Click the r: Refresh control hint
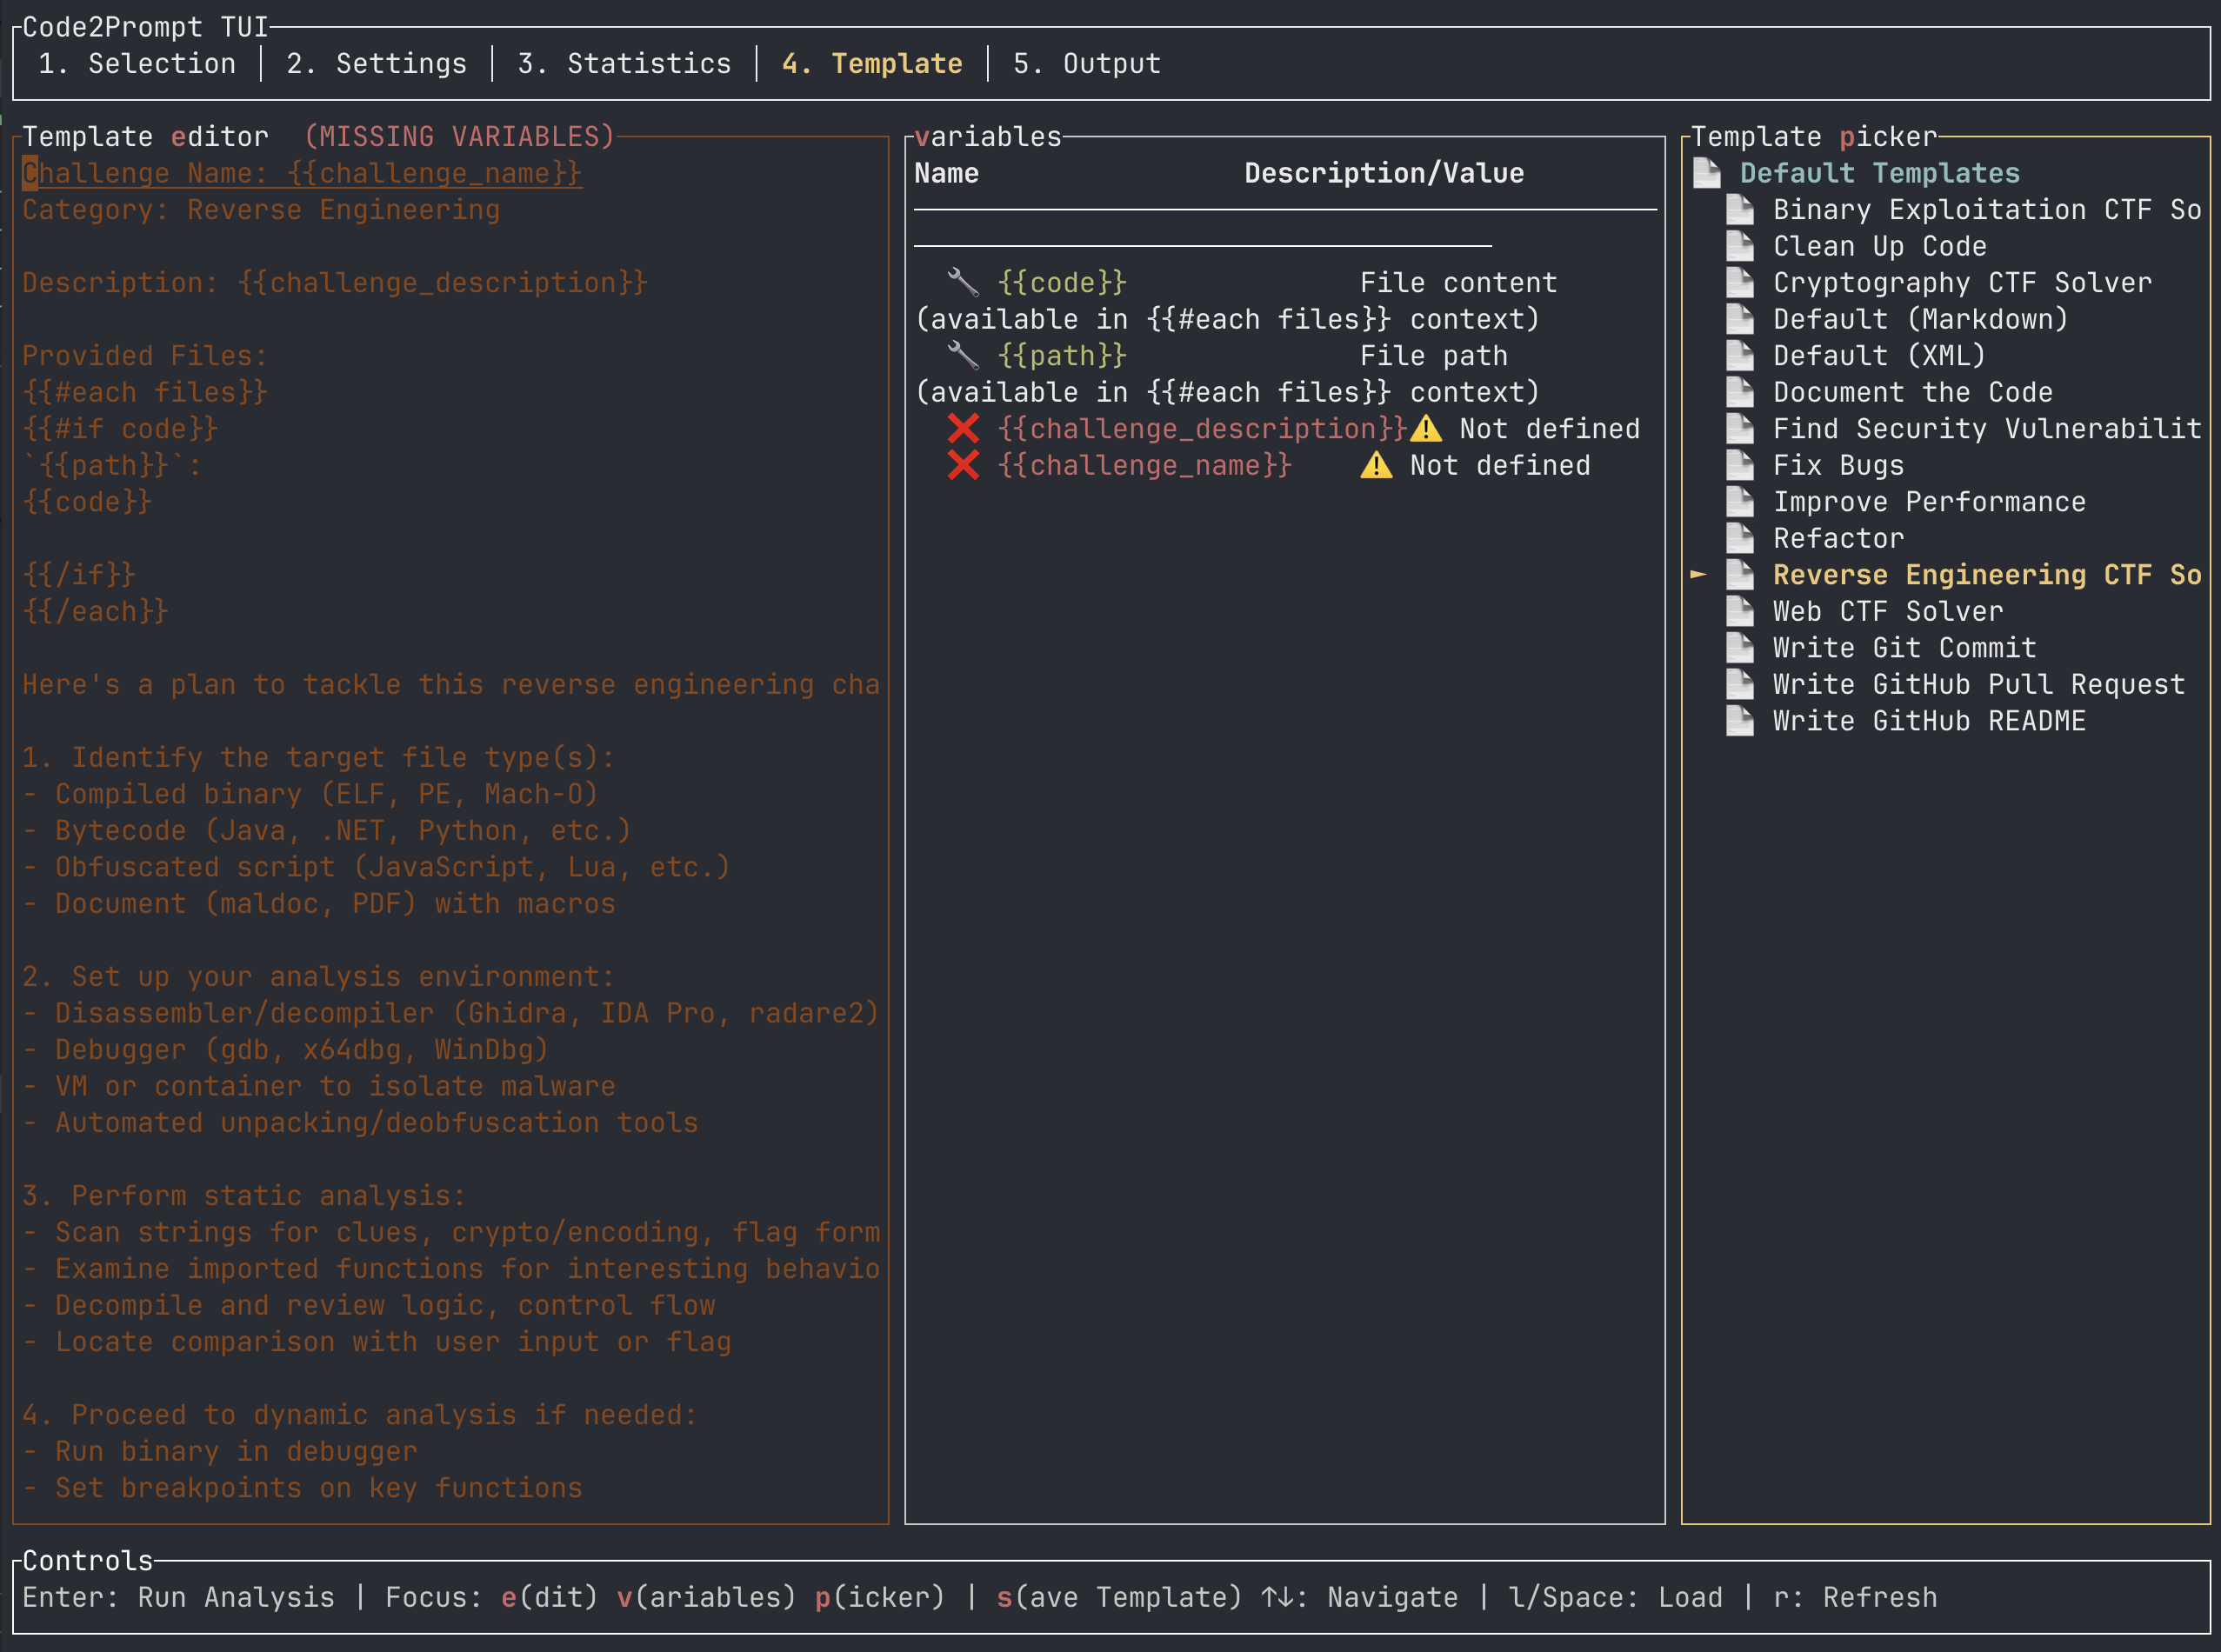The image size is (2221, 1652). [x=1855, y=1597]
